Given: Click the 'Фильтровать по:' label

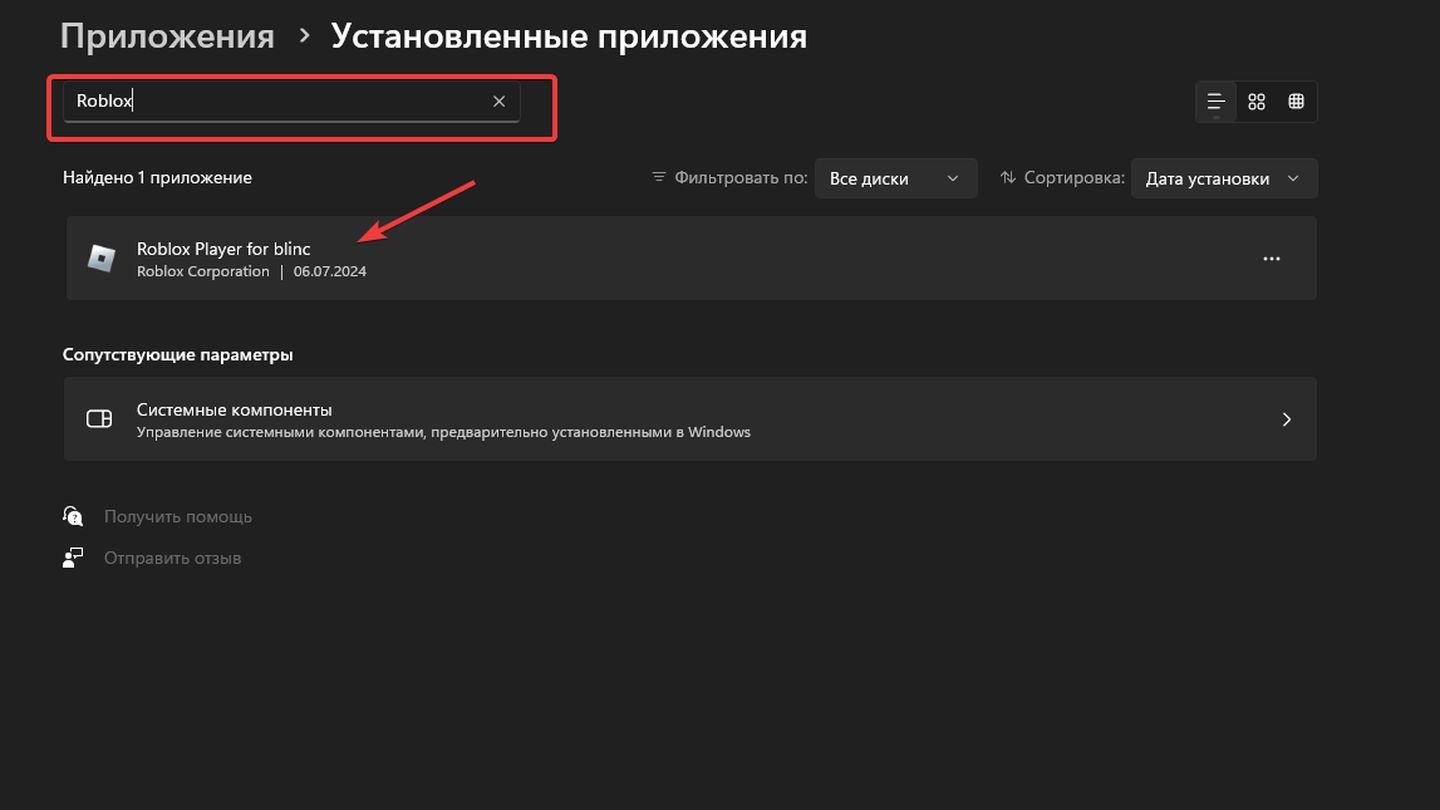Looking at the screenshot, I should pos(741,177).
